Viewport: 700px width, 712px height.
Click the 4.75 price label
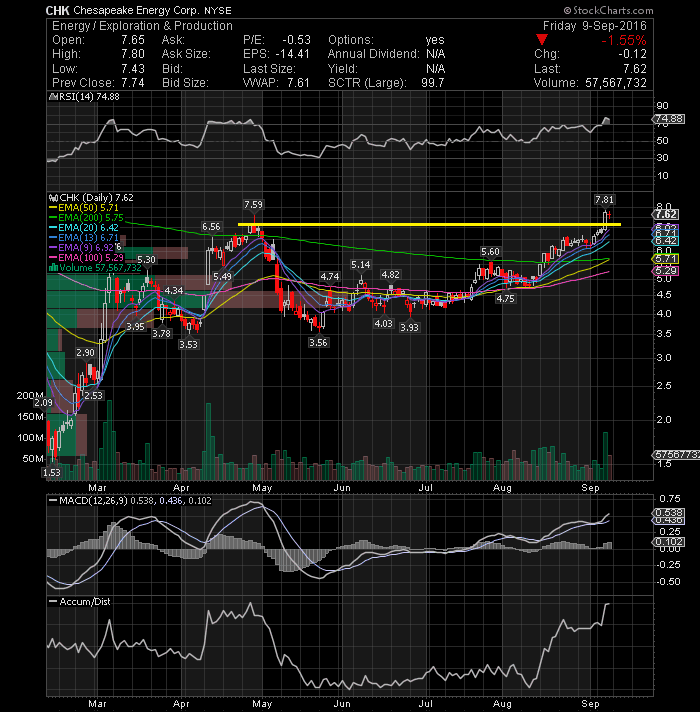pos(505,299)
